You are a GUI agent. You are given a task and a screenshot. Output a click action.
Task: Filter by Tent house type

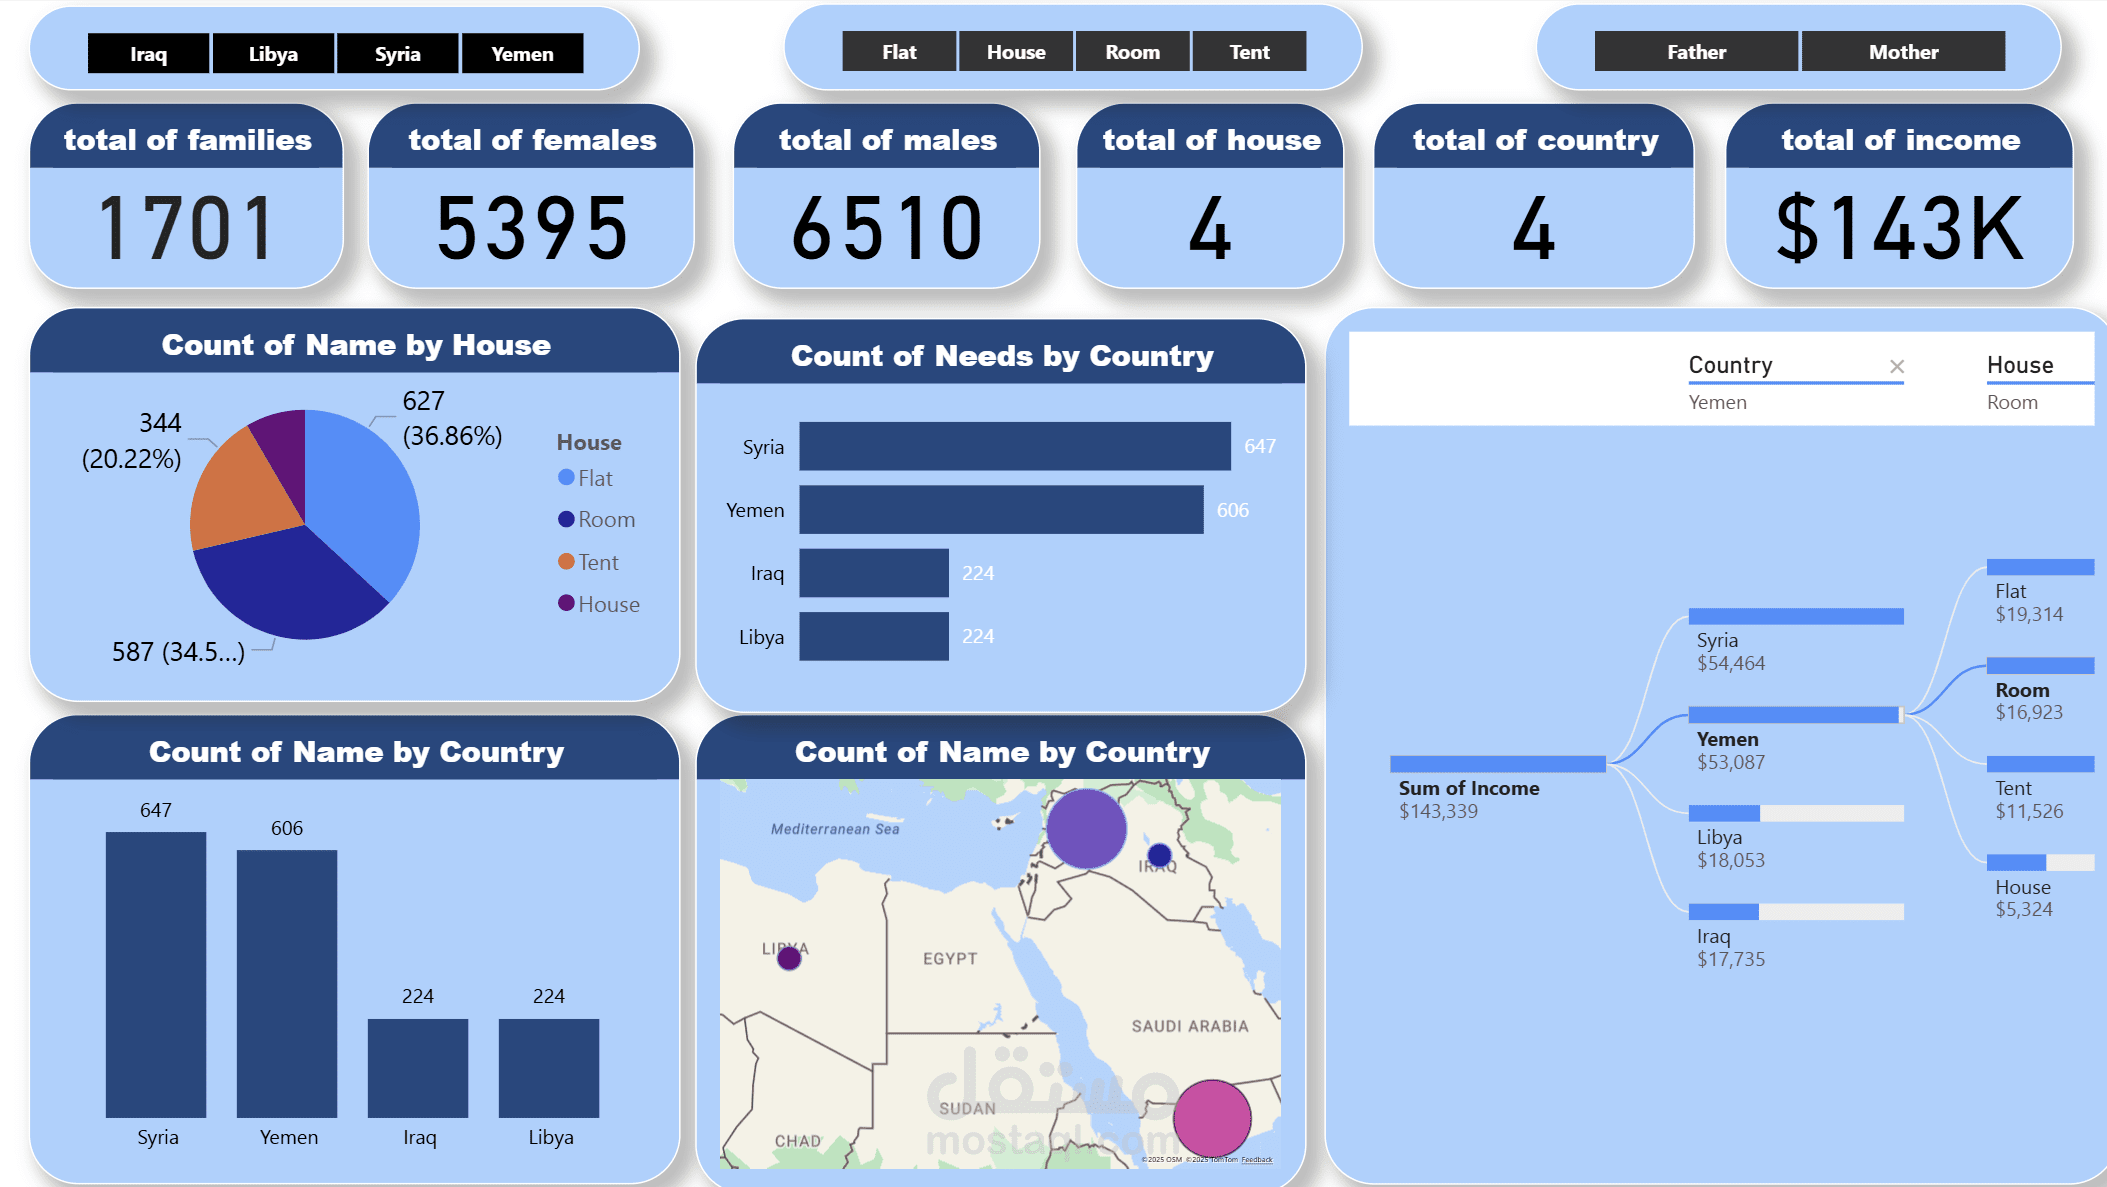click(x=1249, y=52)
